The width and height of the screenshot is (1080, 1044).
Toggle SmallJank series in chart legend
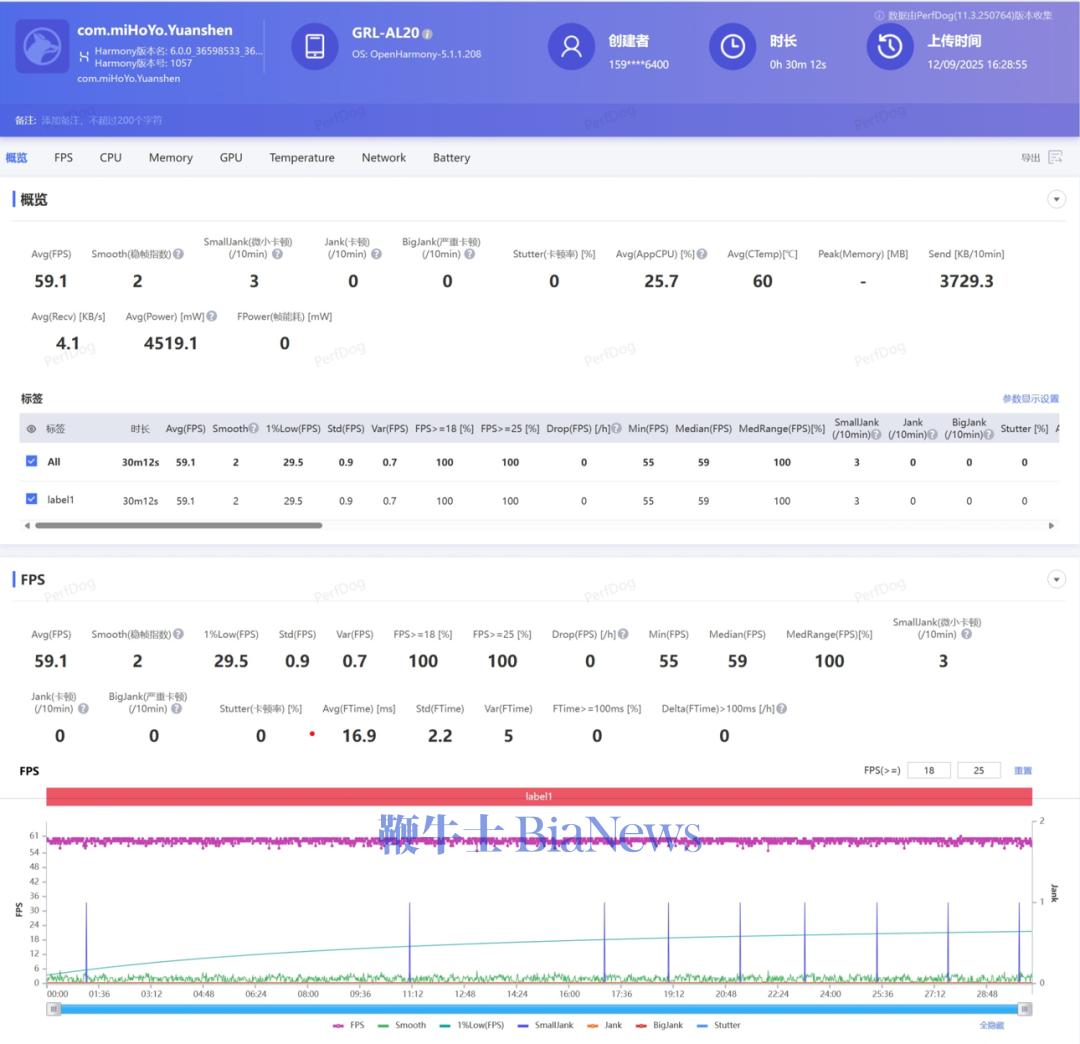pos(546,1025)
